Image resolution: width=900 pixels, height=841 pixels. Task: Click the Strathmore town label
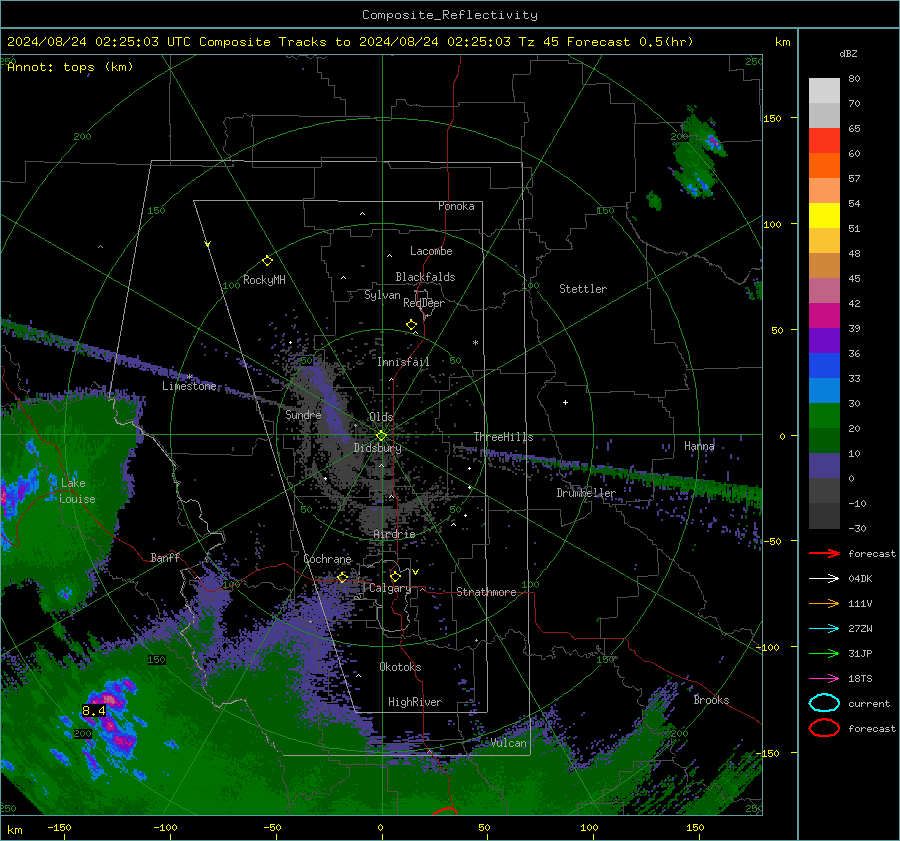(x=486, y=592)
